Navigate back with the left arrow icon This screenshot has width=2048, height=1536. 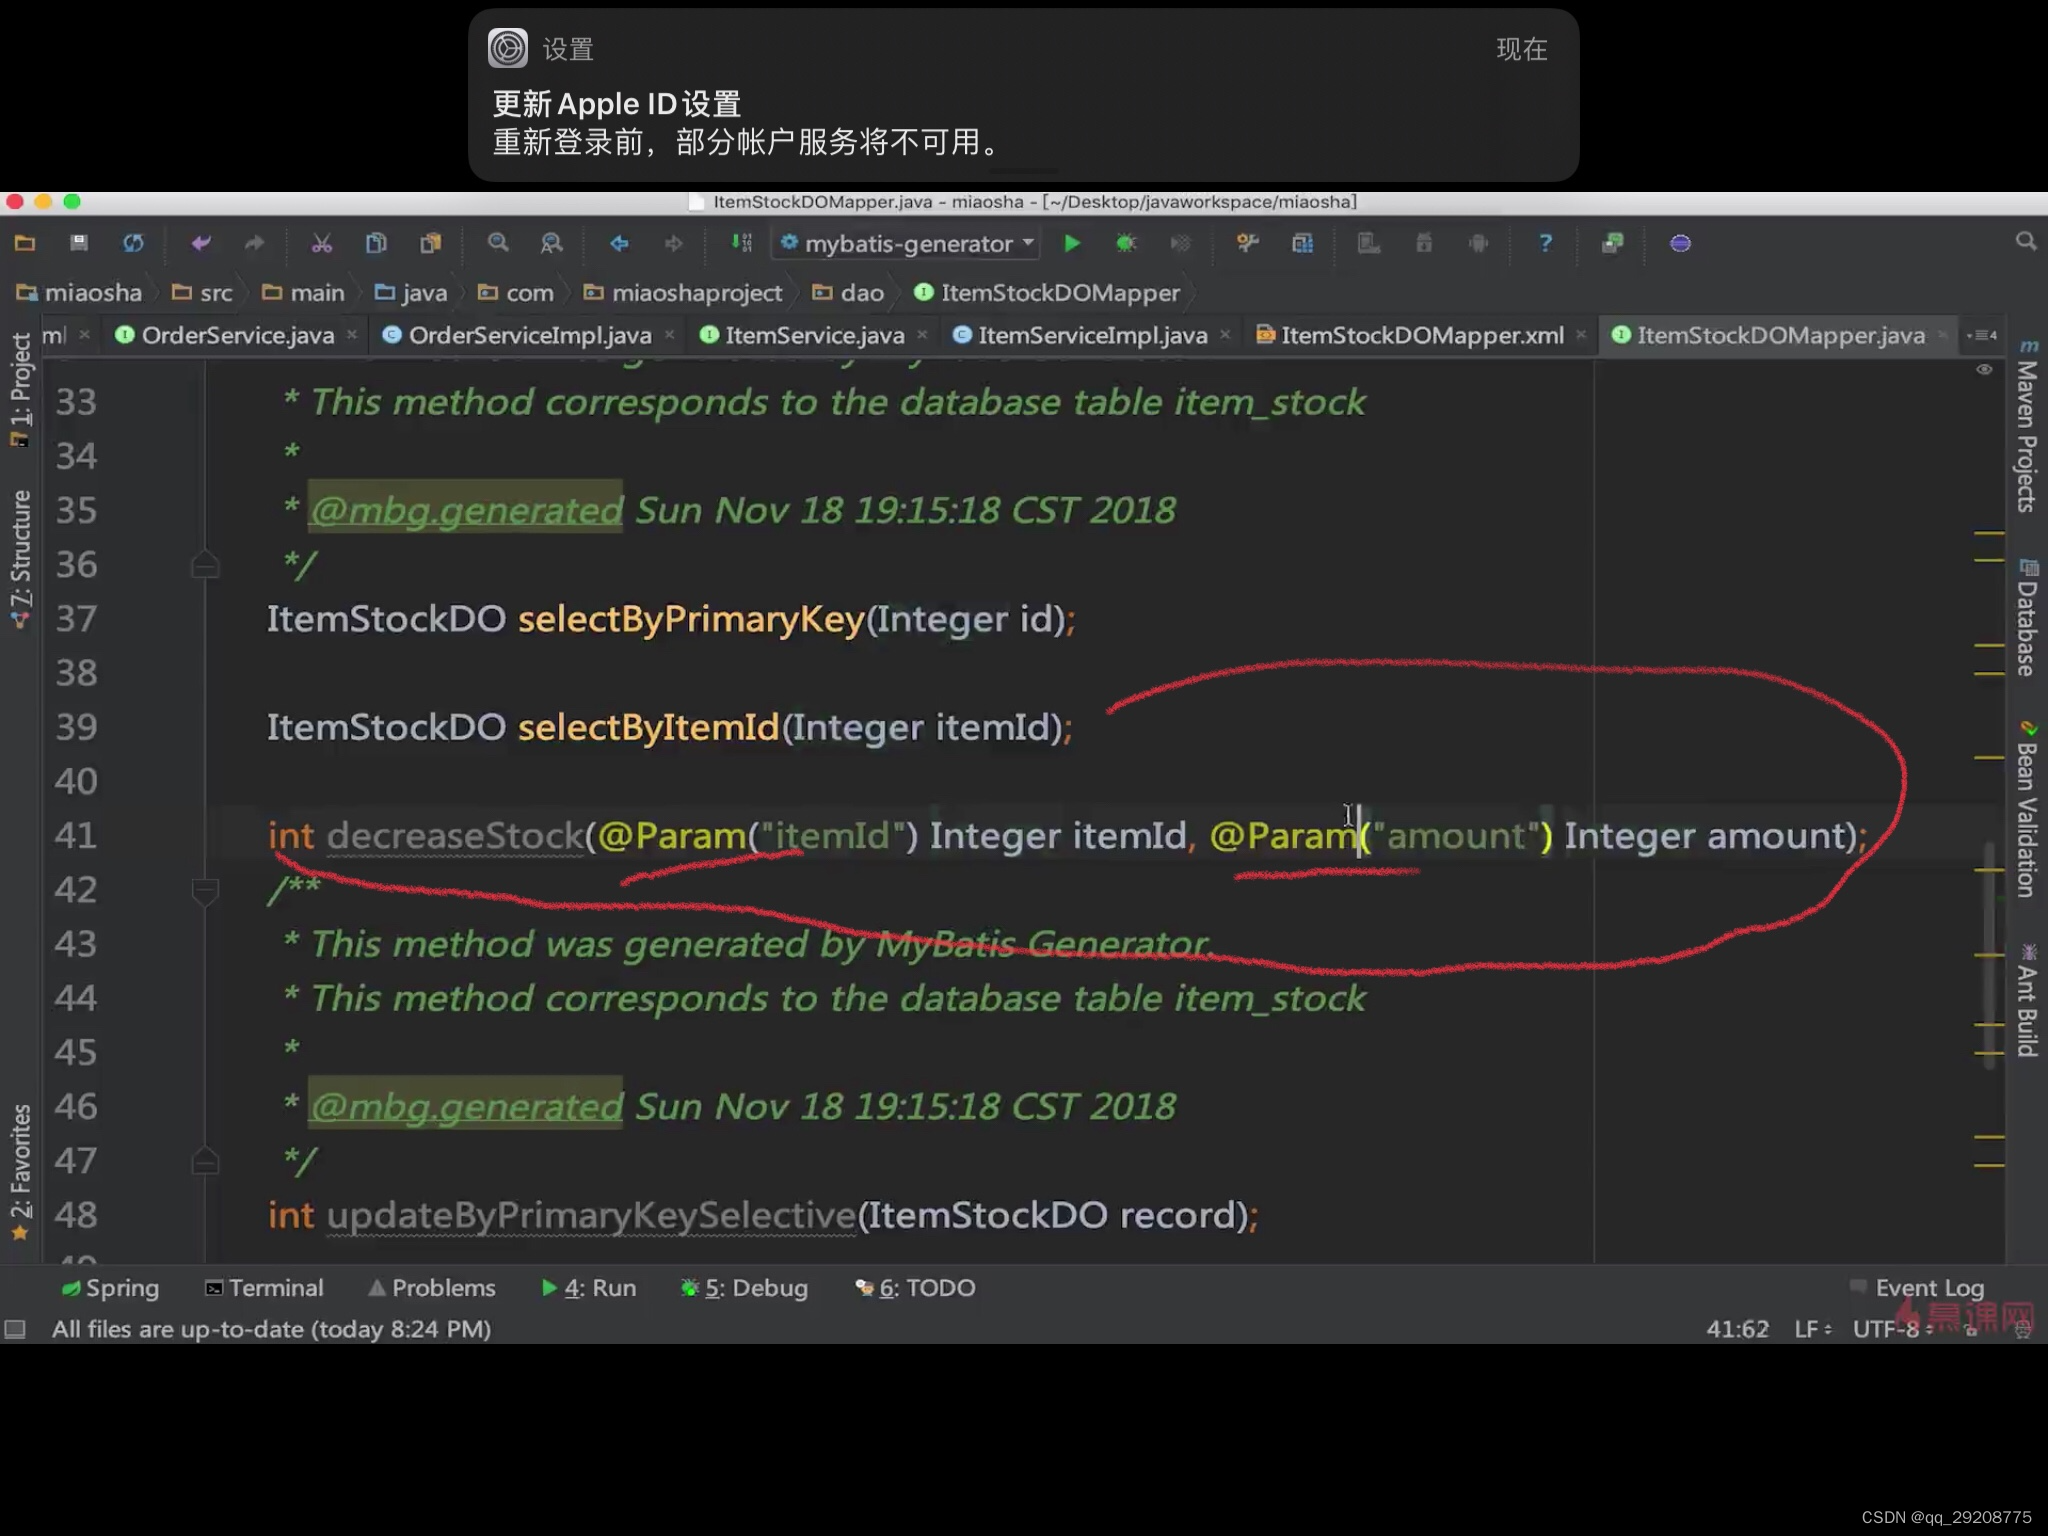pos(619,243)
